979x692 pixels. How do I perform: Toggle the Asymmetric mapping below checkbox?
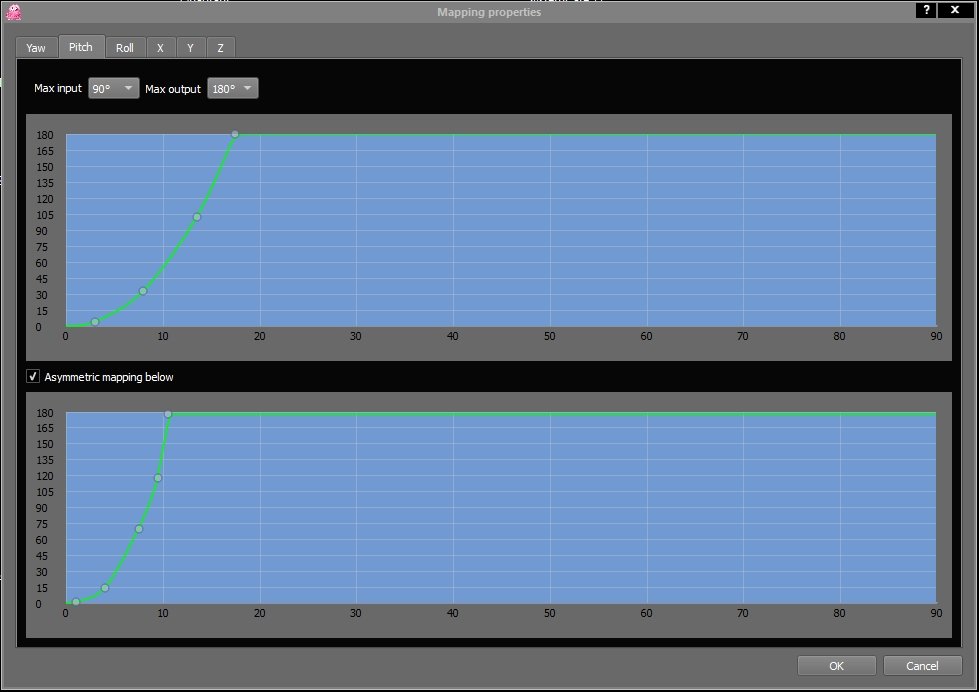[x=33, y=377]
